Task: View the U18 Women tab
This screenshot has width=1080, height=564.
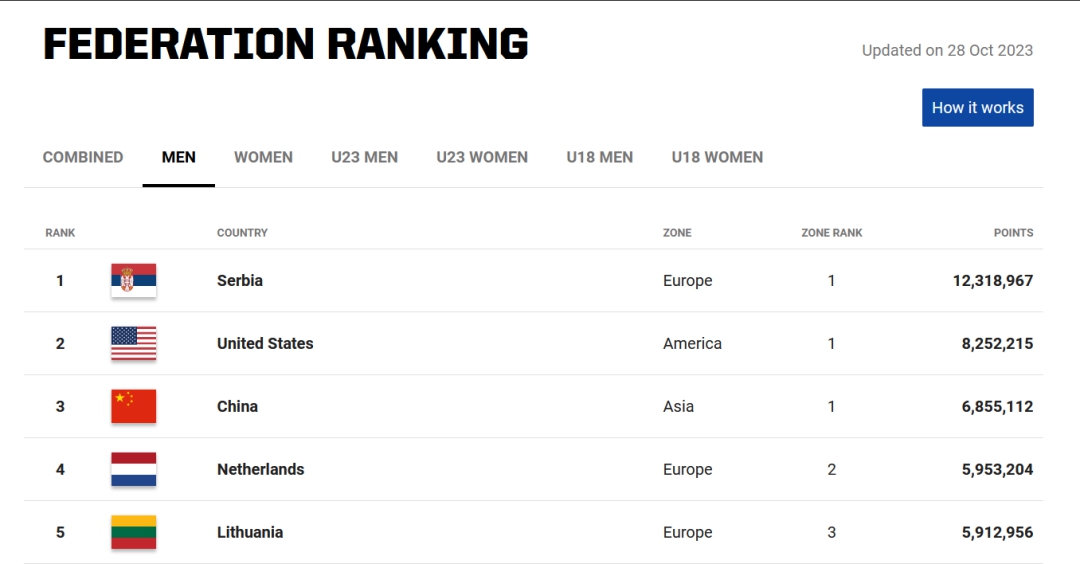Action: (x=717, y=157)
